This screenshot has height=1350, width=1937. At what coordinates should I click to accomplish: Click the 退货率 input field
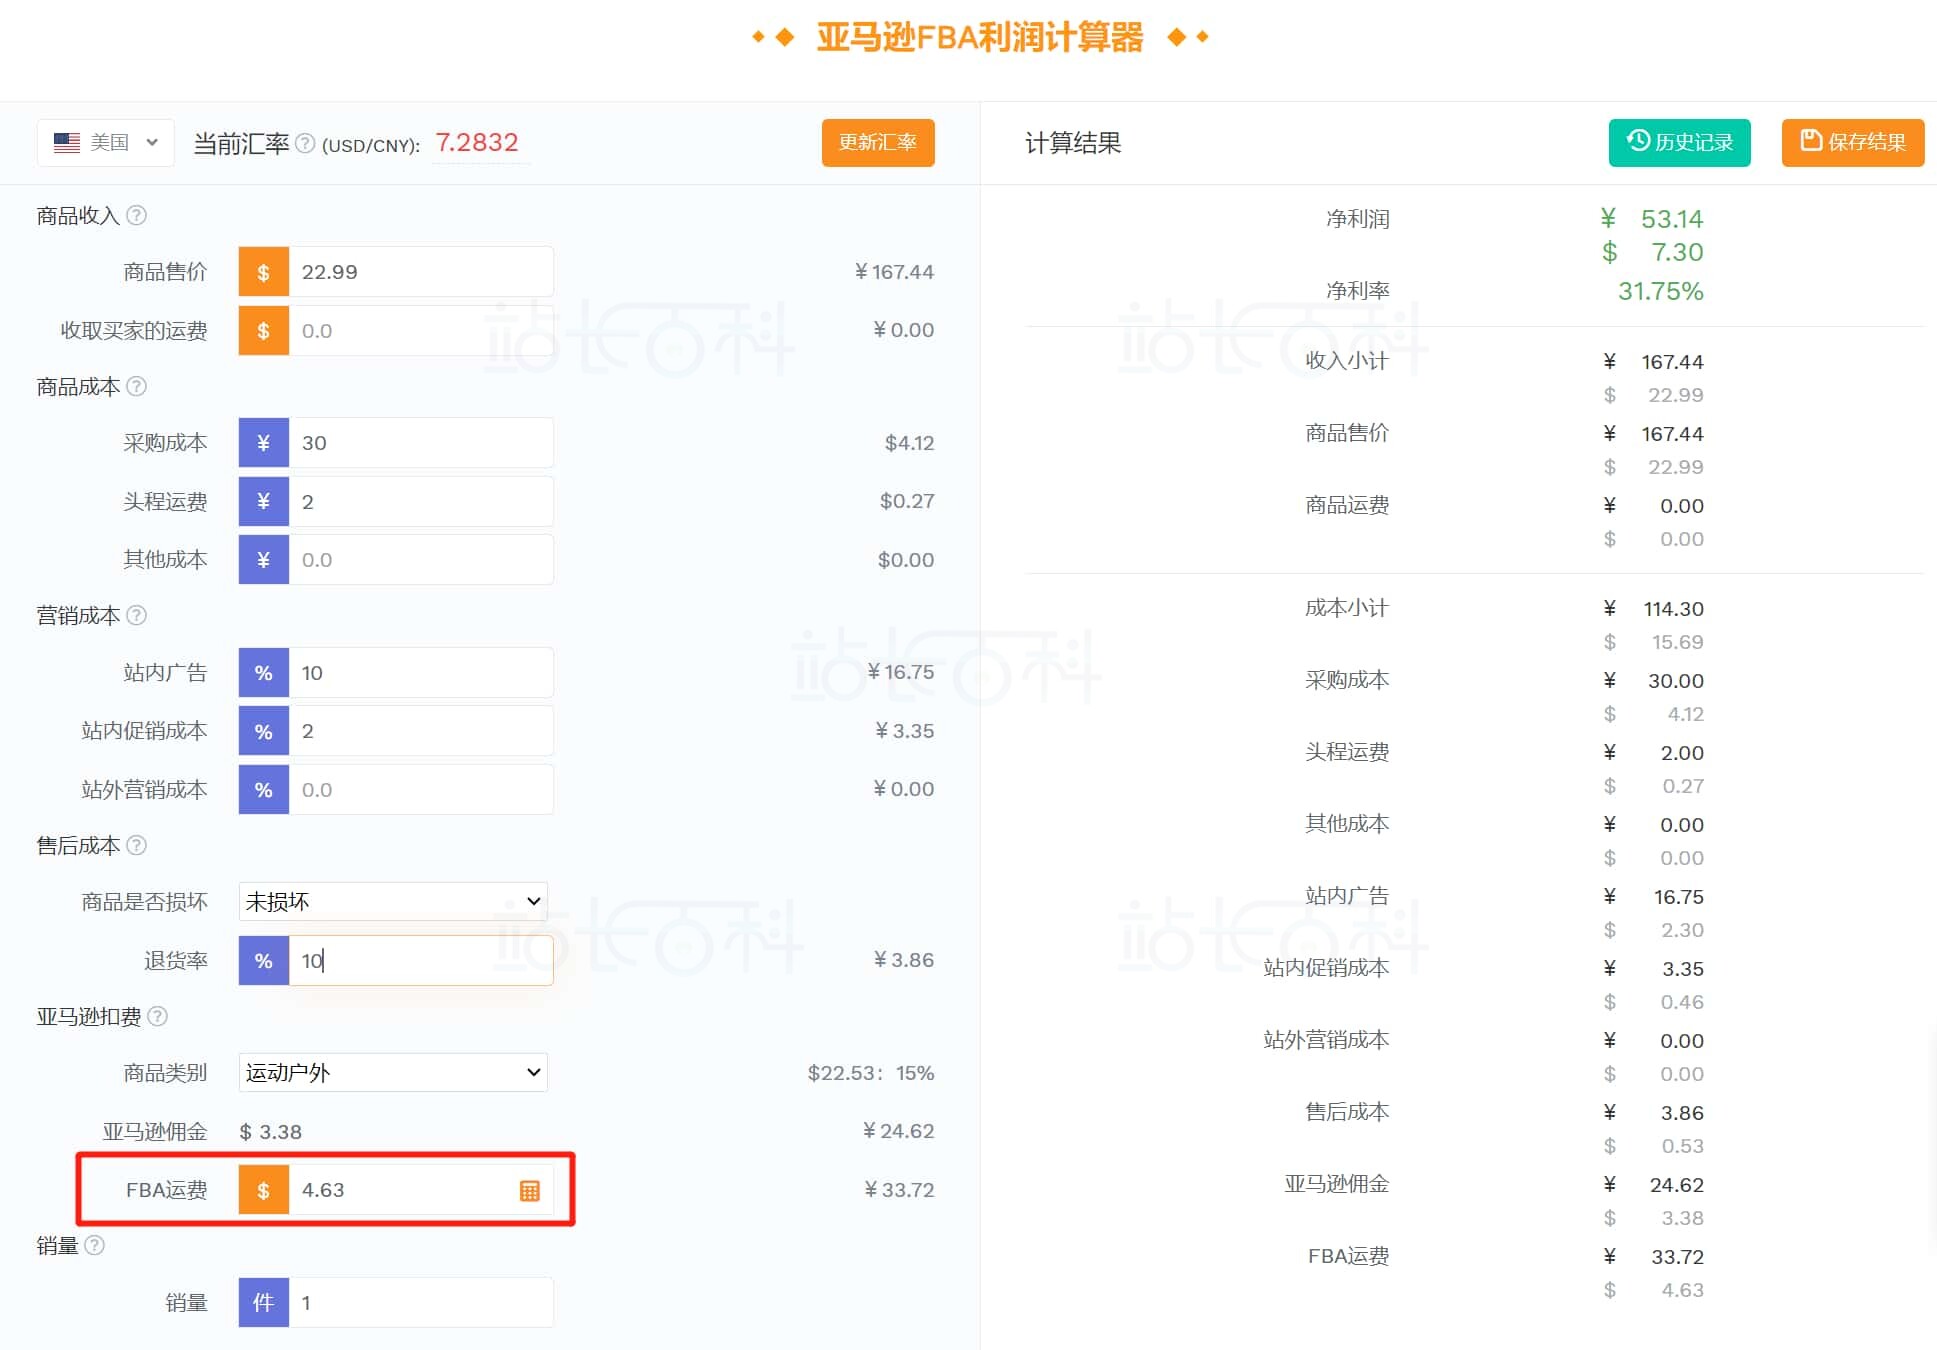click(x=420, y=960)
